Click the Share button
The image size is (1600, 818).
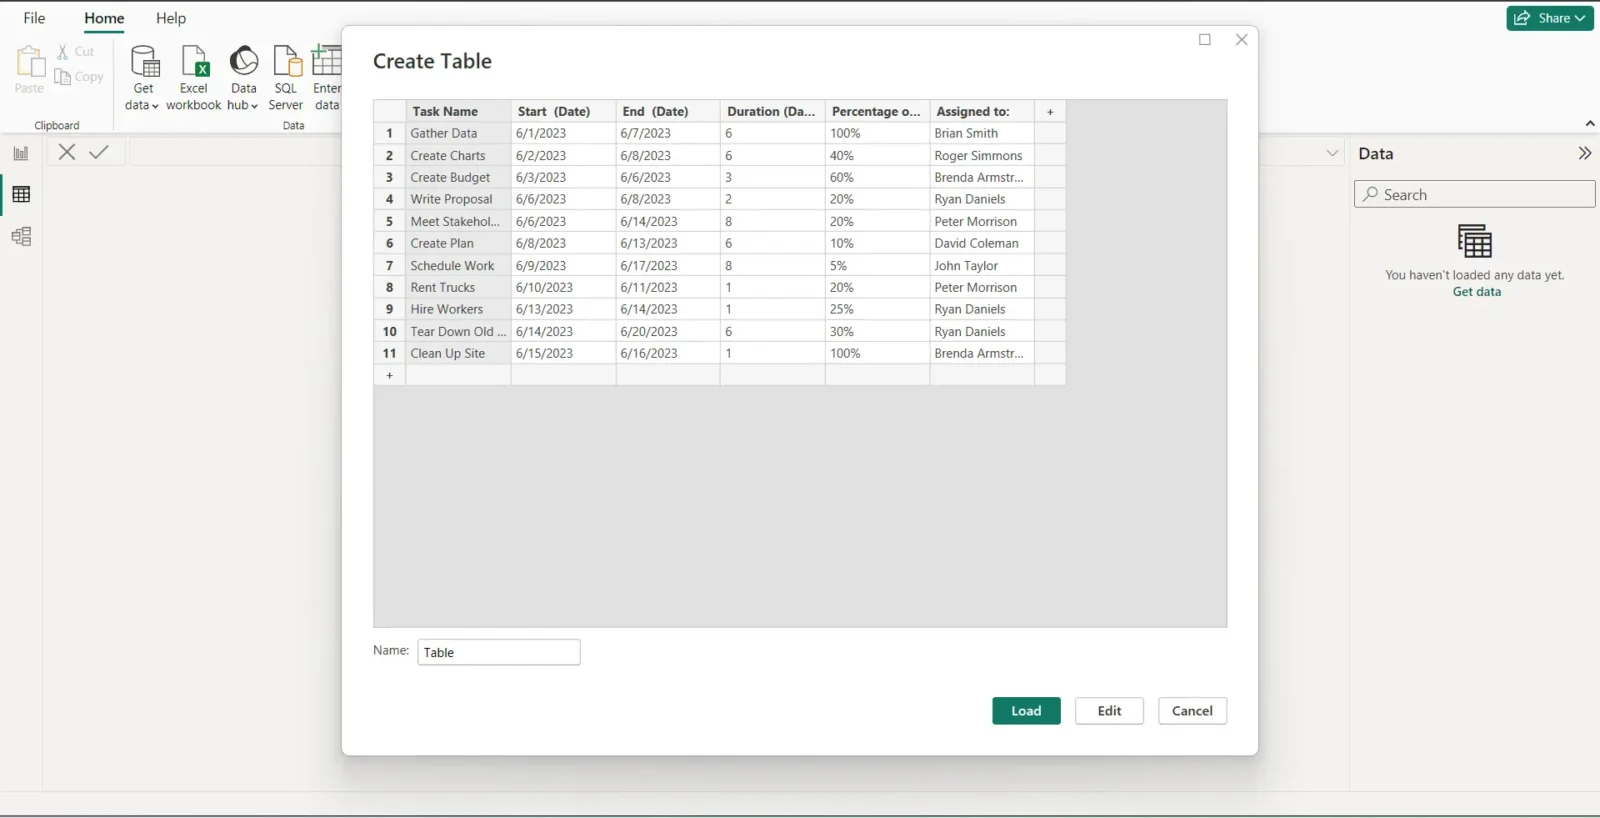[1550, 18]
